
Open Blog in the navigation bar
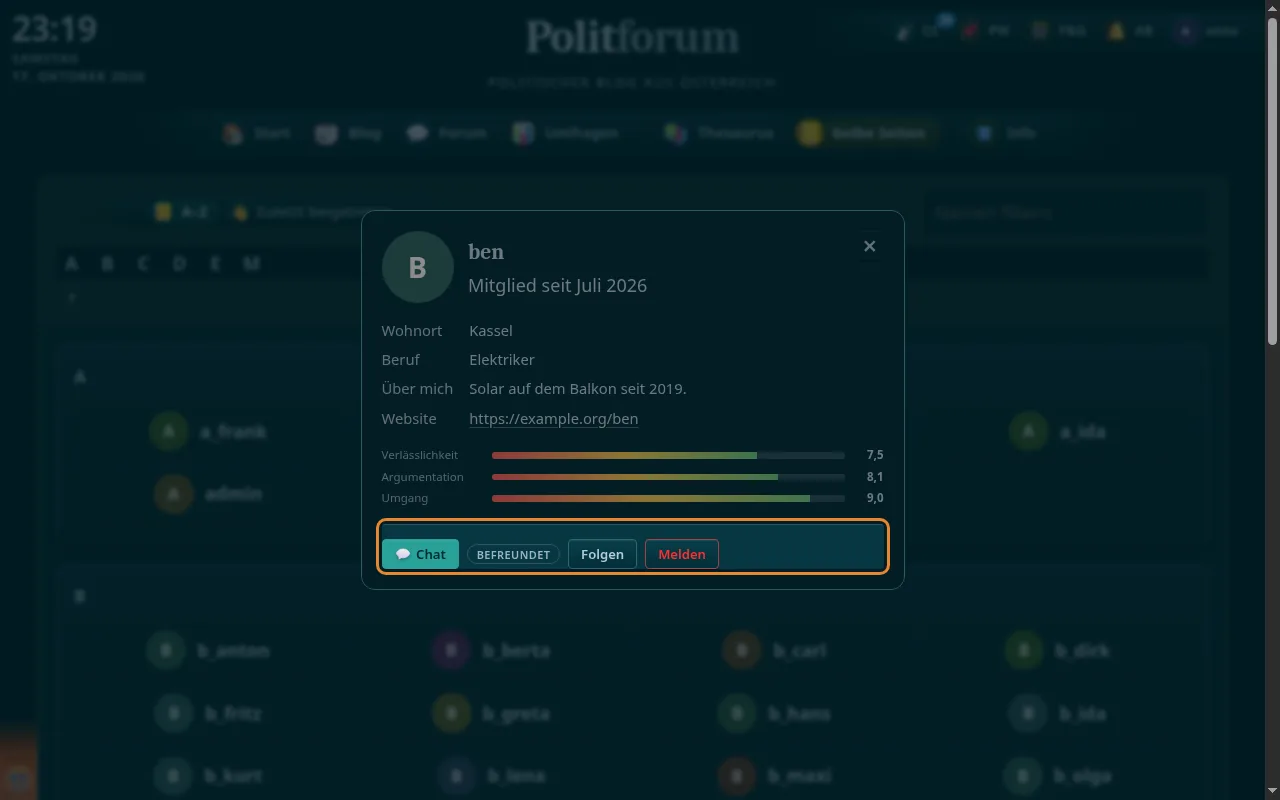[x=349, y=133]
